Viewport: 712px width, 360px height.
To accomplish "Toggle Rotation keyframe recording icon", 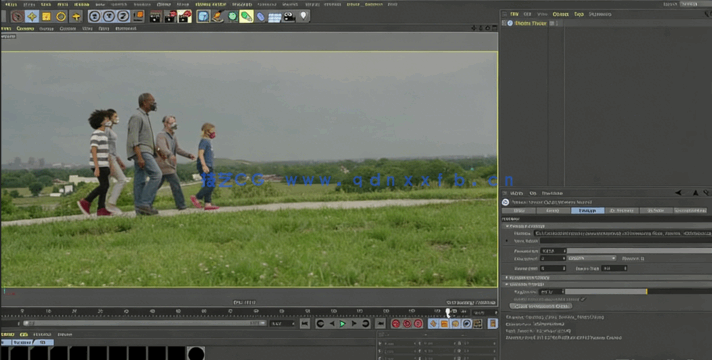I will 455,324.
